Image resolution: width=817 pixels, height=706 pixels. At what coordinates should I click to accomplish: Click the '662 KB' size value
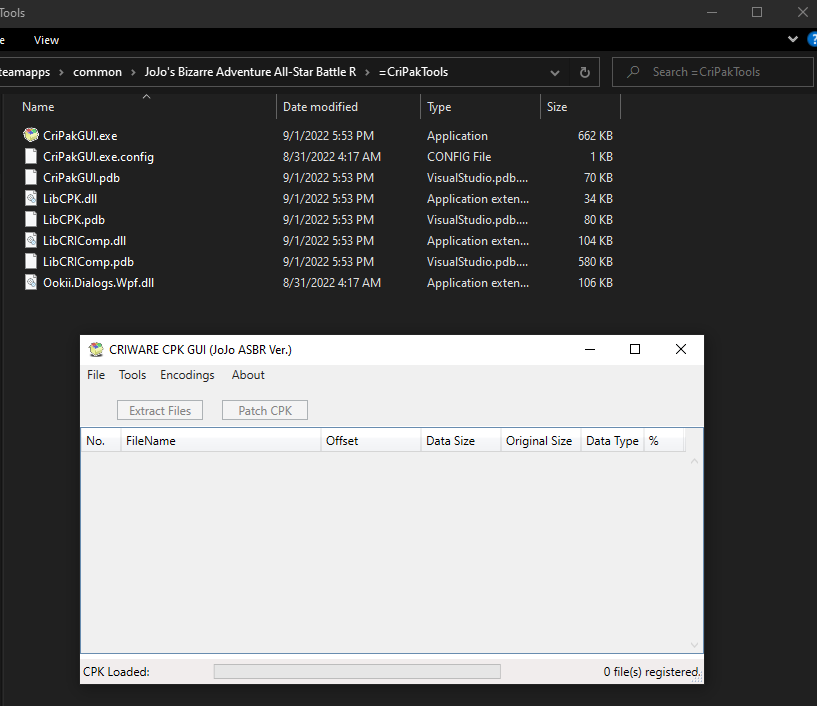595,136
